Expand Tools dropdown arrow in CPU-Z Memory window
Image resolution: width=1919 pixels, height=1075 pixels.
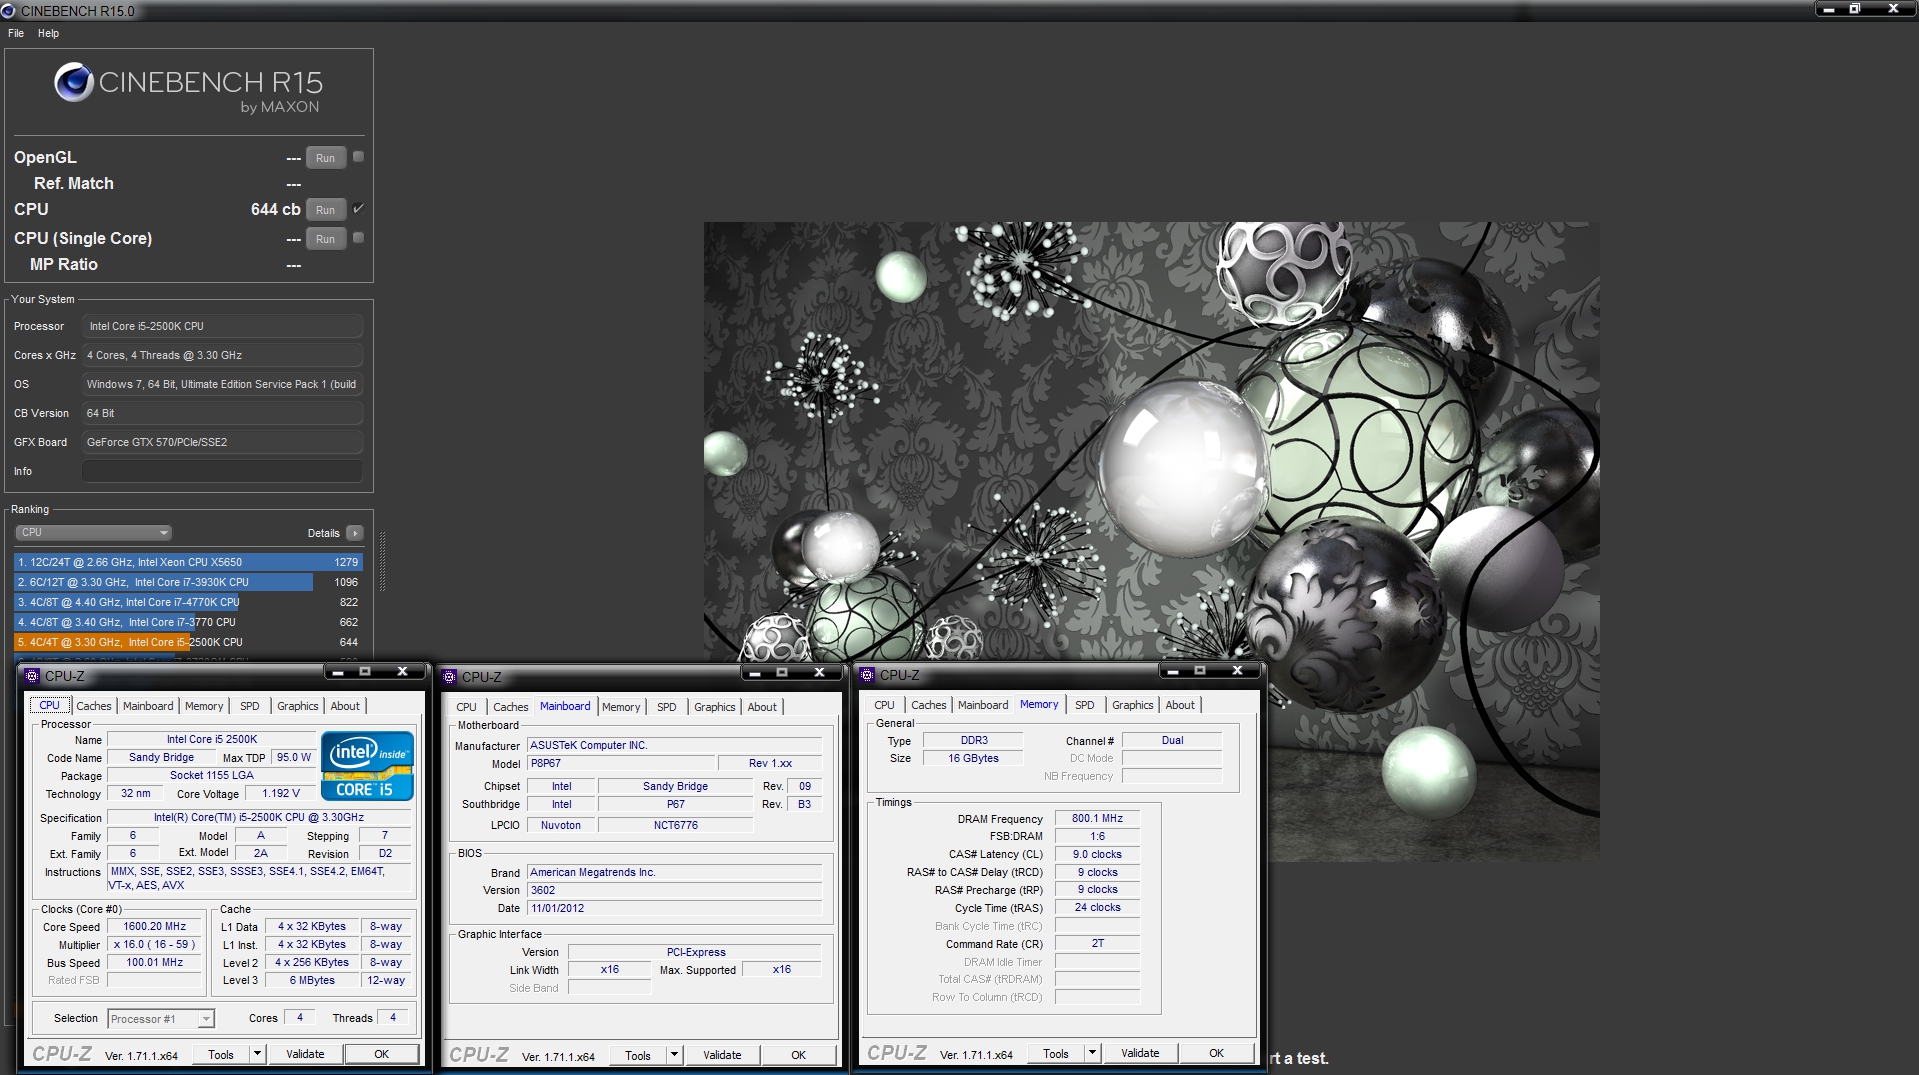click(x=1092, y=1053)
